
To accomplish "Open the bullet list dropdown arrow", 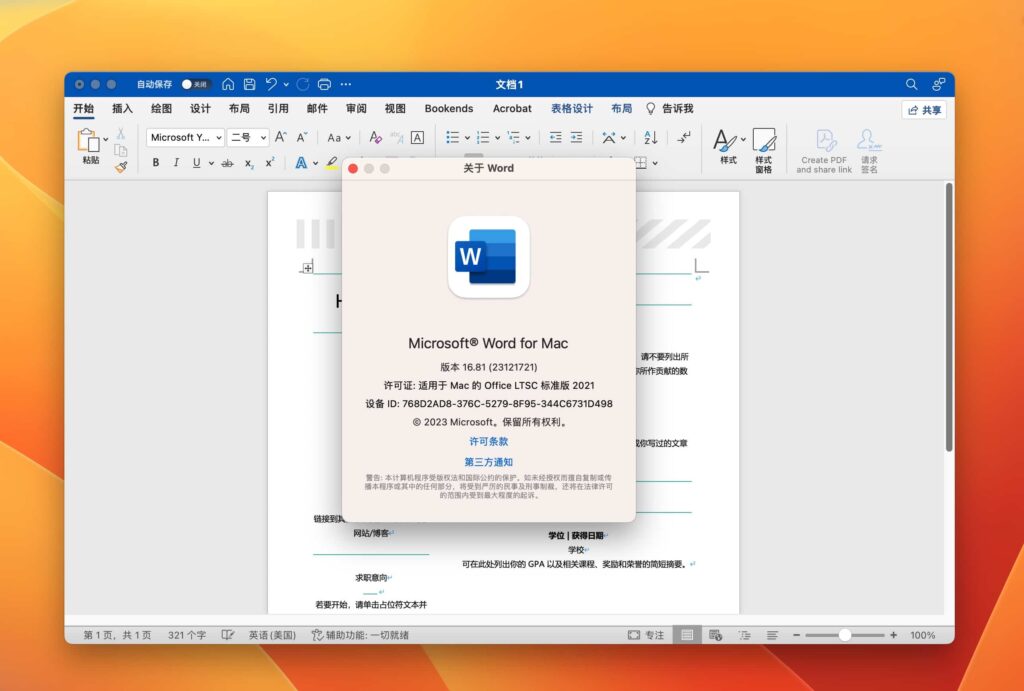I will pyautogui.click(x=467, y=137).
